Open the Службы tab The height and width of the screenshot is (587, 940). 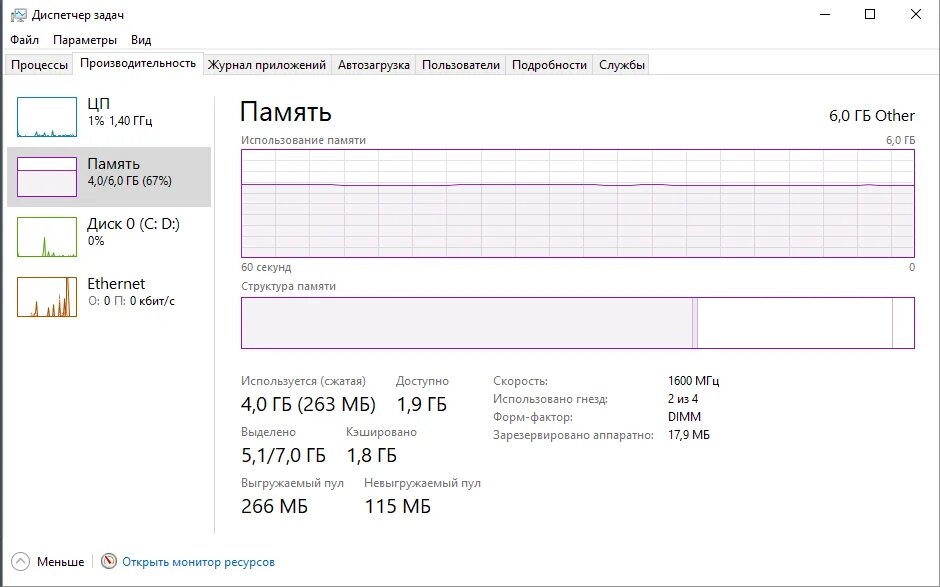[x=622, y=65]
